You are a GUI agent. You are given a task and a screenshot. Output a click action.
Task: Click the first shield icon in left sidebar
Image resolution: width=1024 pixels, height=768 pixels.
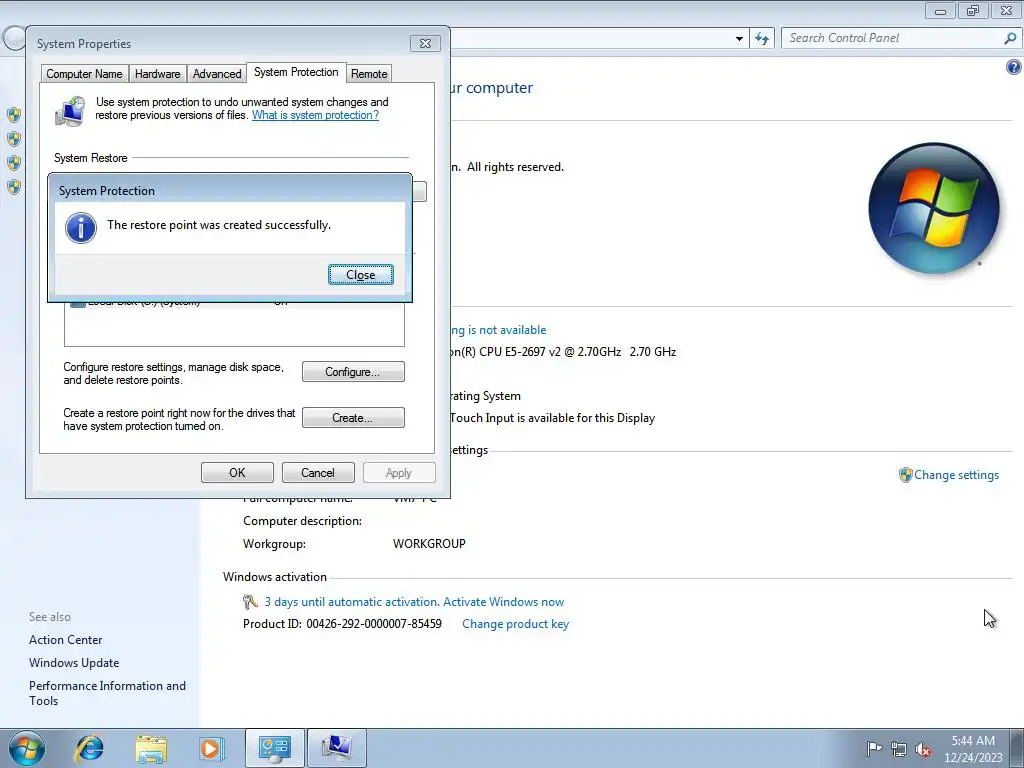pos(14,115)
